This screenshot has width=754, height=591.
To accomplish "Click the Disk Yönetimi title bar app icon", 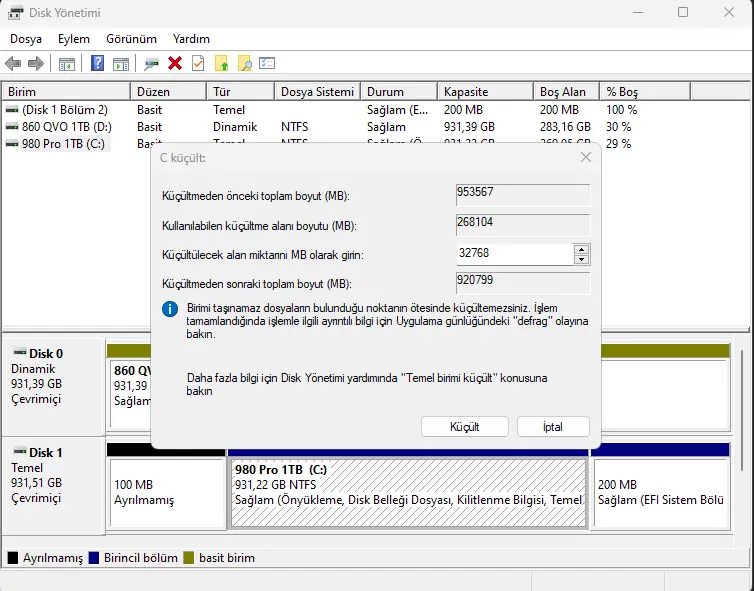I will coord(15,13).
